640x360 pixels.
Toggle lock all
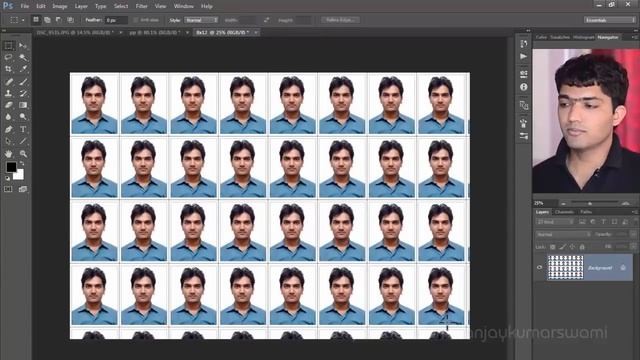582,247
